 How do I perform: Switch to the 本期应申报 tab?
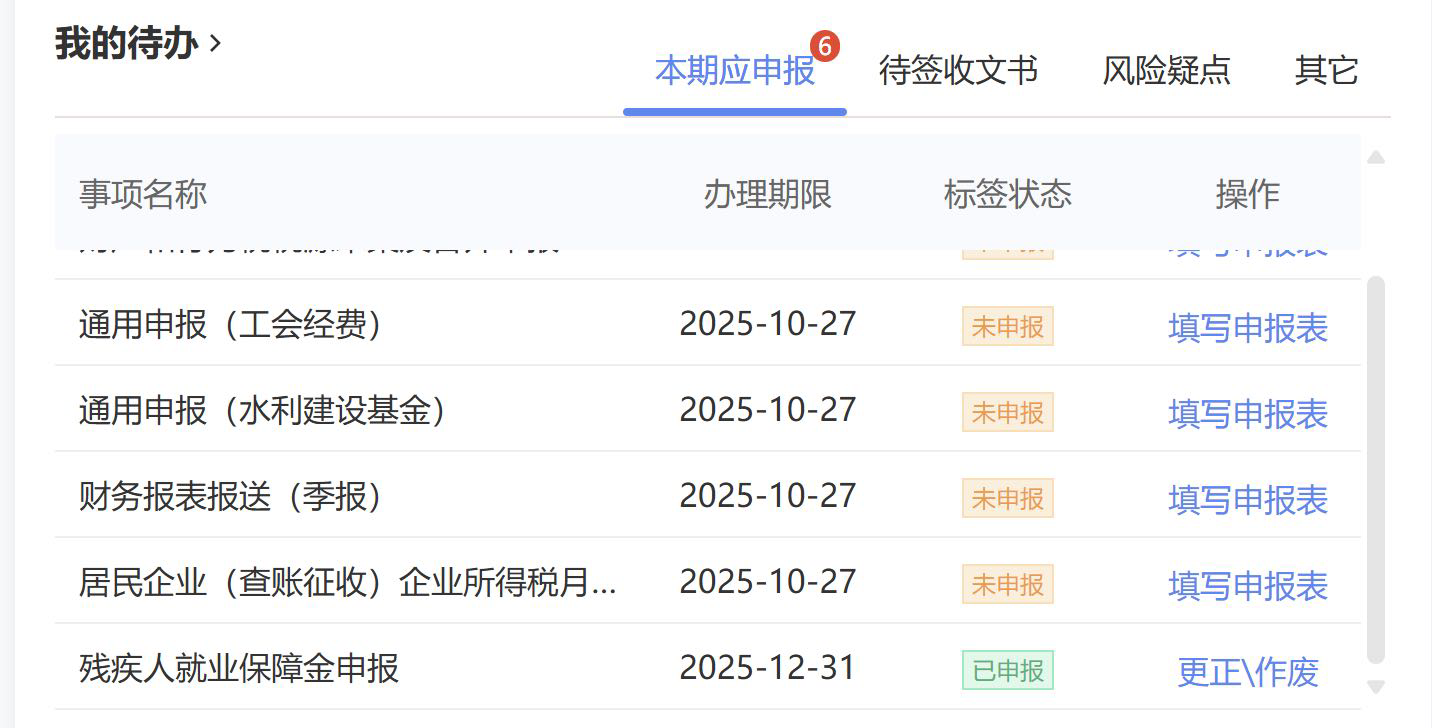click(734, 71)
